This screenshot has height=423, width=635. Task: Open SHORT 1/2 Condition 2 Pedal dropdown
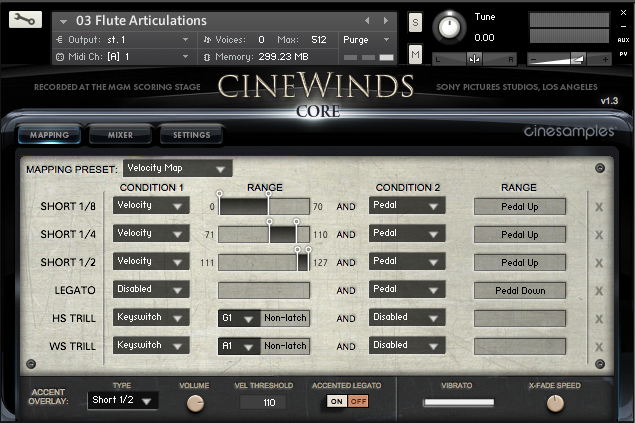tap(407, 261)
